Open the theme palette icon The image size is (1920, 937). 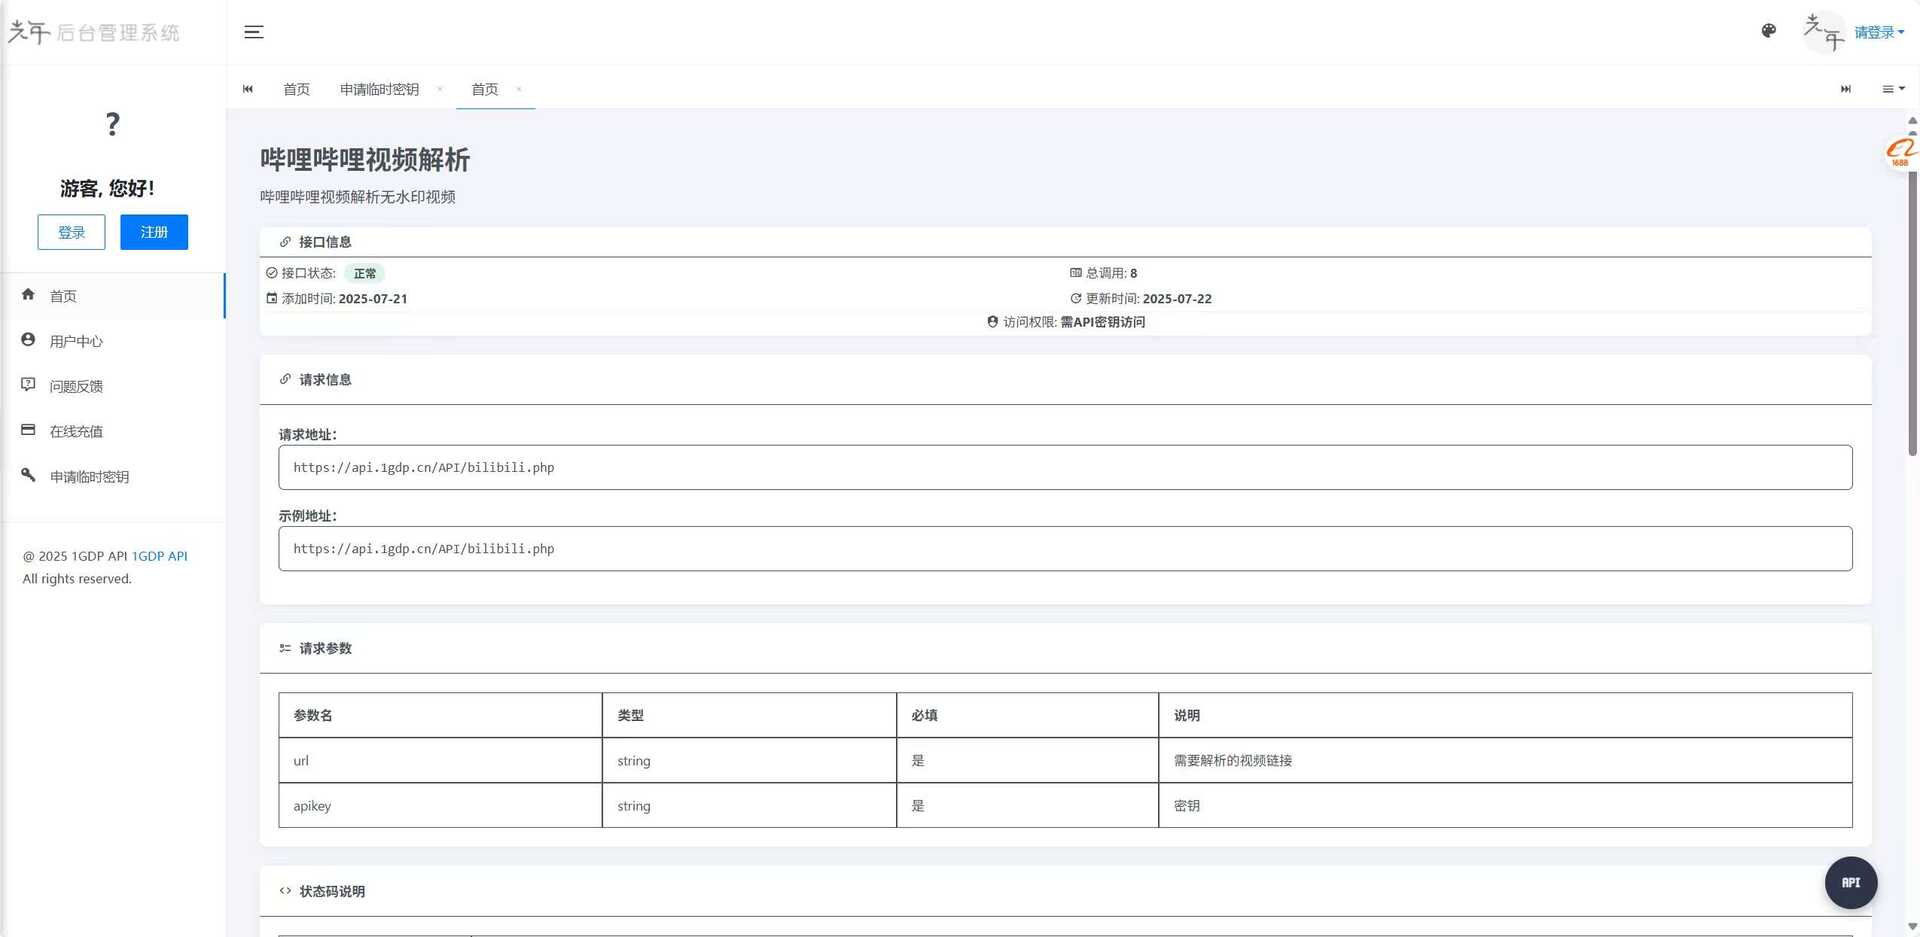tap(1768, 31)
